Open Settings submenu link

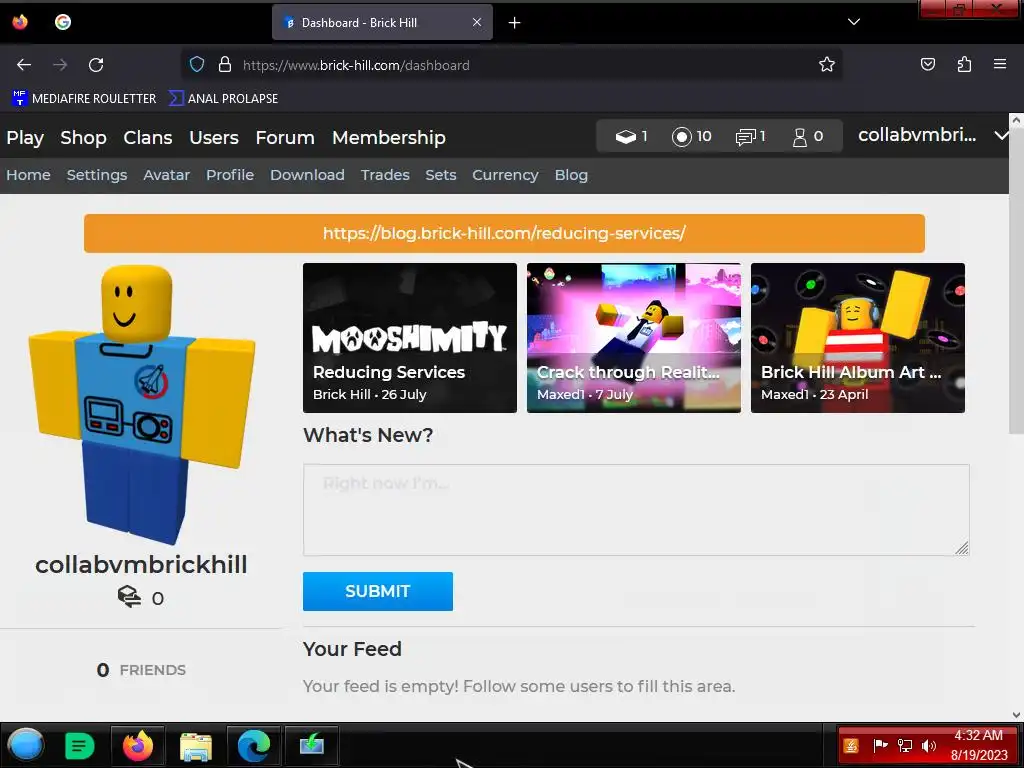point(97,175)
